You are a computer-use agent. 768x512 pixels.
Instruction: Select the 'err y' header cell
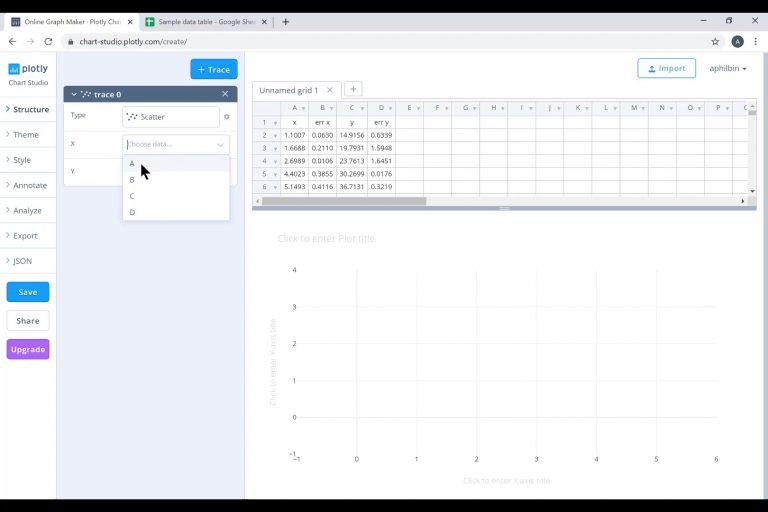[x=381, y=122]
